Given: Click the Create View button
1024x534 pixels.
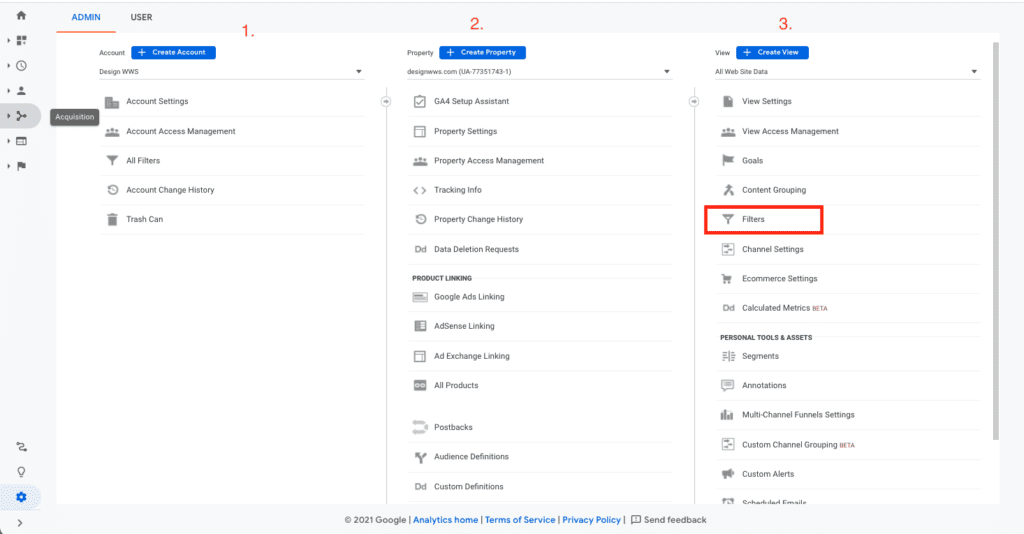Looking at the screenshot, I should pyautogui.click(x=772, y=52).
